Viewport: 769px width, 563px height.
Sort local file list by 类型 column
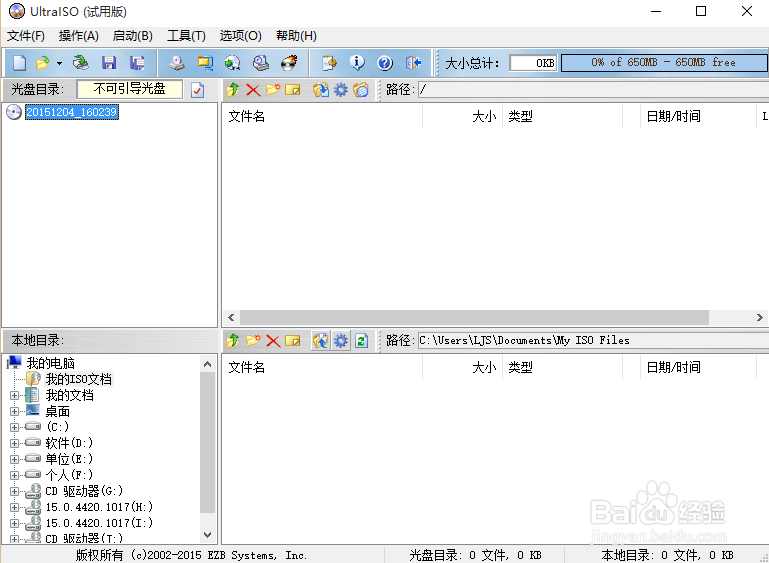[562, 367]
